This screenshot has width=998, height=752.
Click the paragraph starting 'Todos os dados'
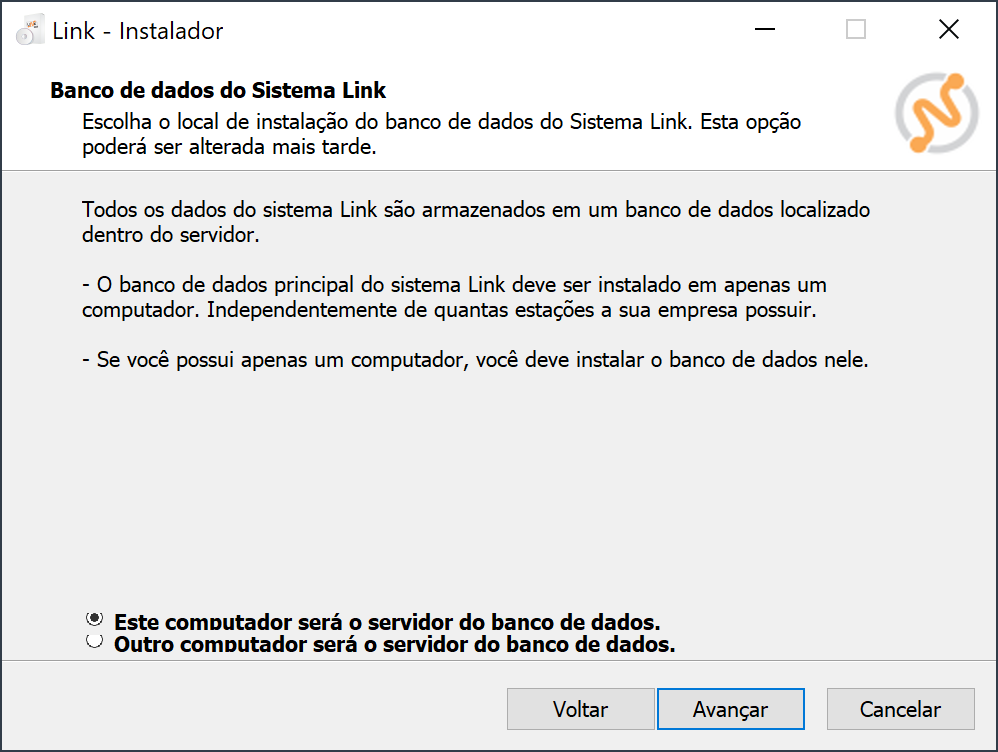[x=476, y=223]
